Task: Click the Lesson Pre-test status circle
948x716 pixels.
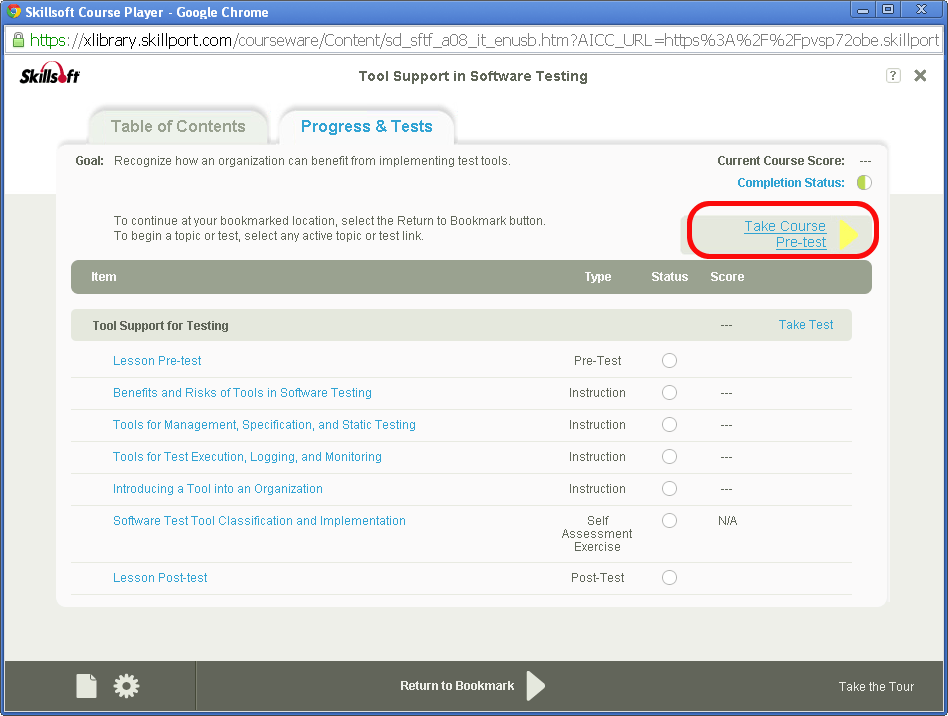Action: click(669, 361)
